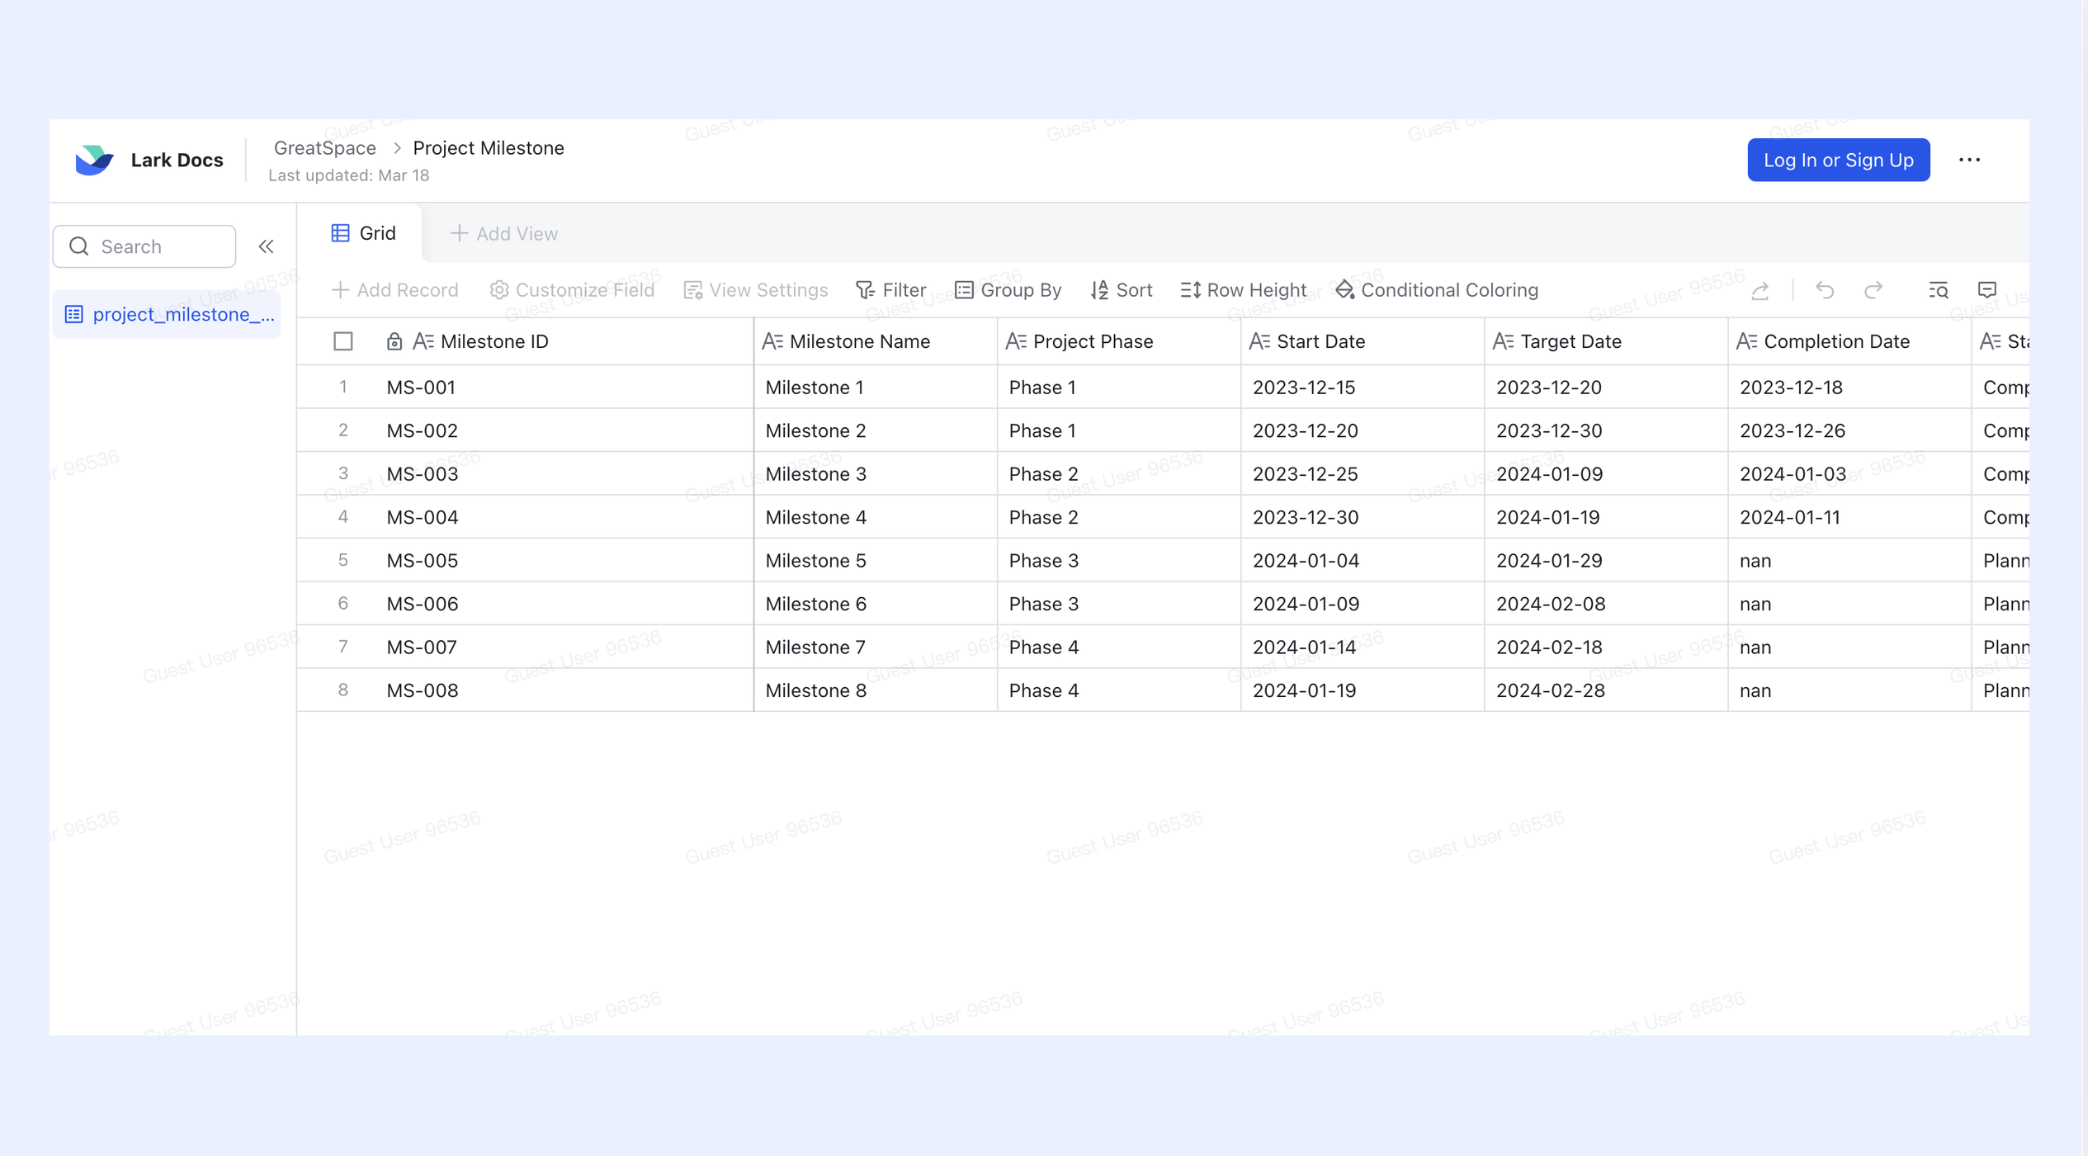Viewport: 2088px width, 1156px height.
Task: Select the MS-006 cell
Action: (x=564, y=604)
